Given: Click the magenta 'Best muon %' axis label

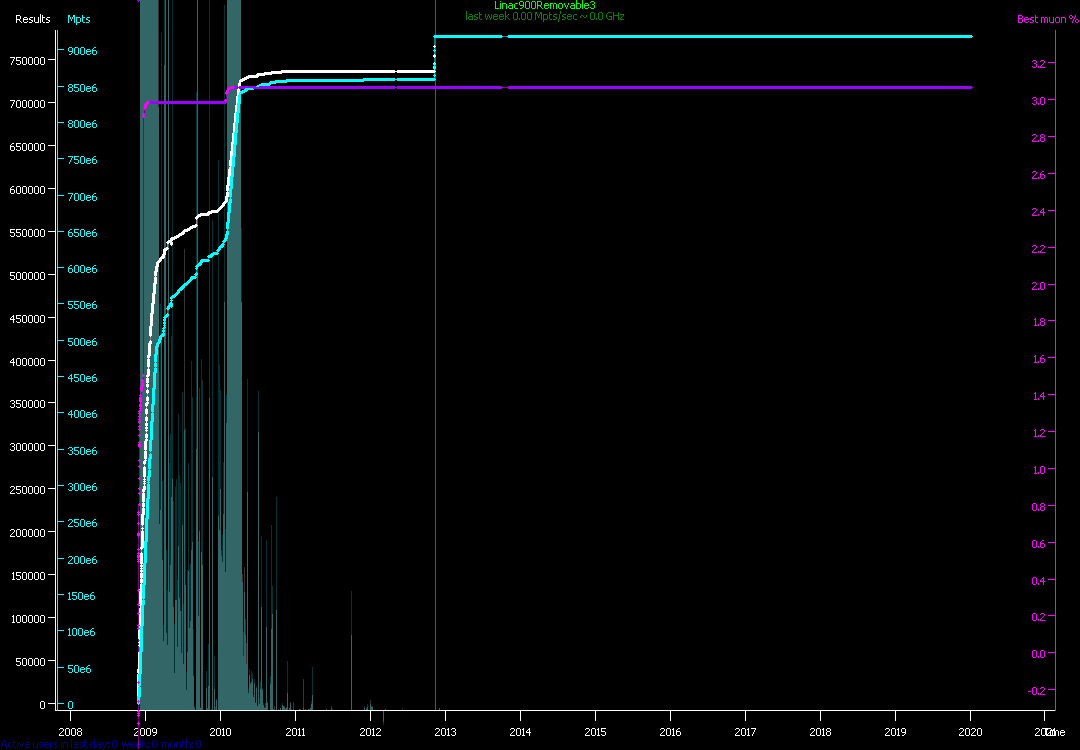Looking at the screenshot, I should point(1047,19).
